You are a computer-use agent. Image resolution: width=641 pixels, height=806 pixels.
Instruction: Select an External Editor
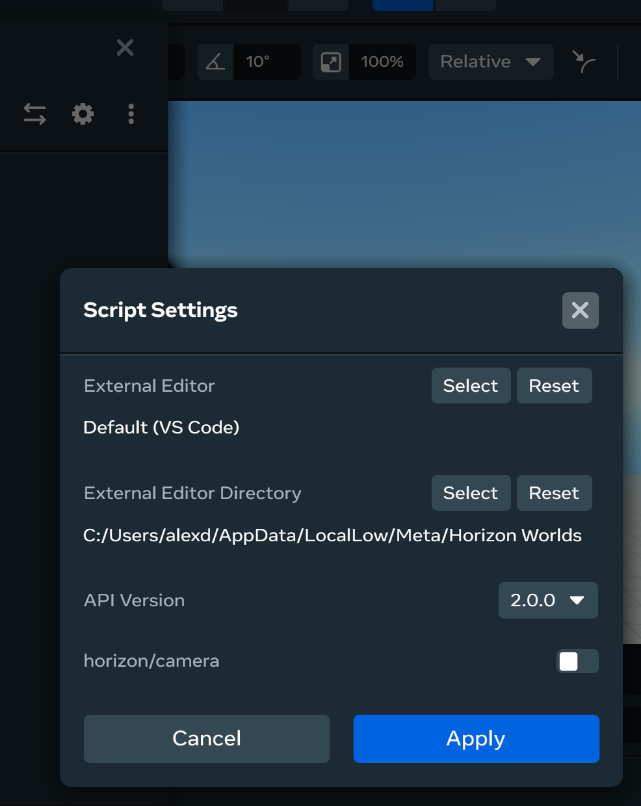[x=471, y=386]
